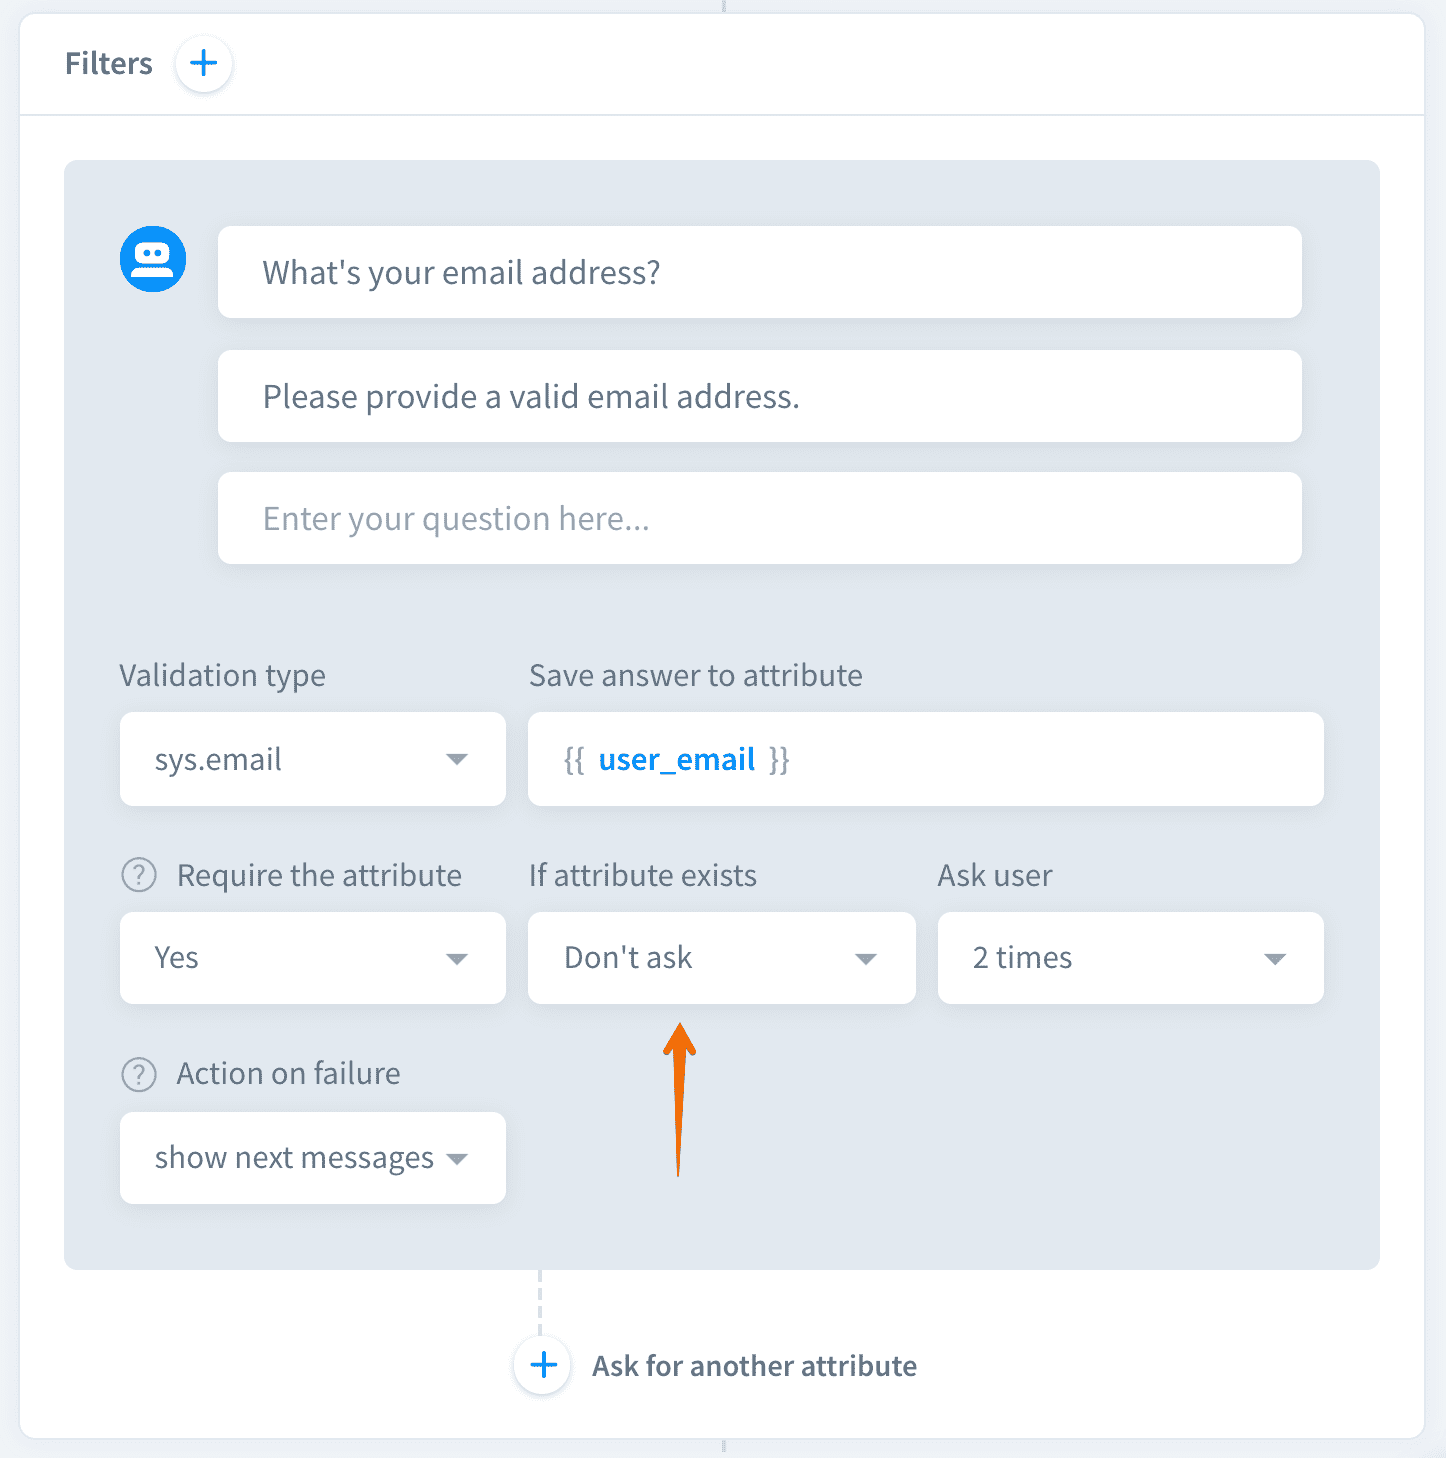Click help icon beside Require the attribute
Viewport: 1446px width, 1458px height.
(x=139, y=875)
